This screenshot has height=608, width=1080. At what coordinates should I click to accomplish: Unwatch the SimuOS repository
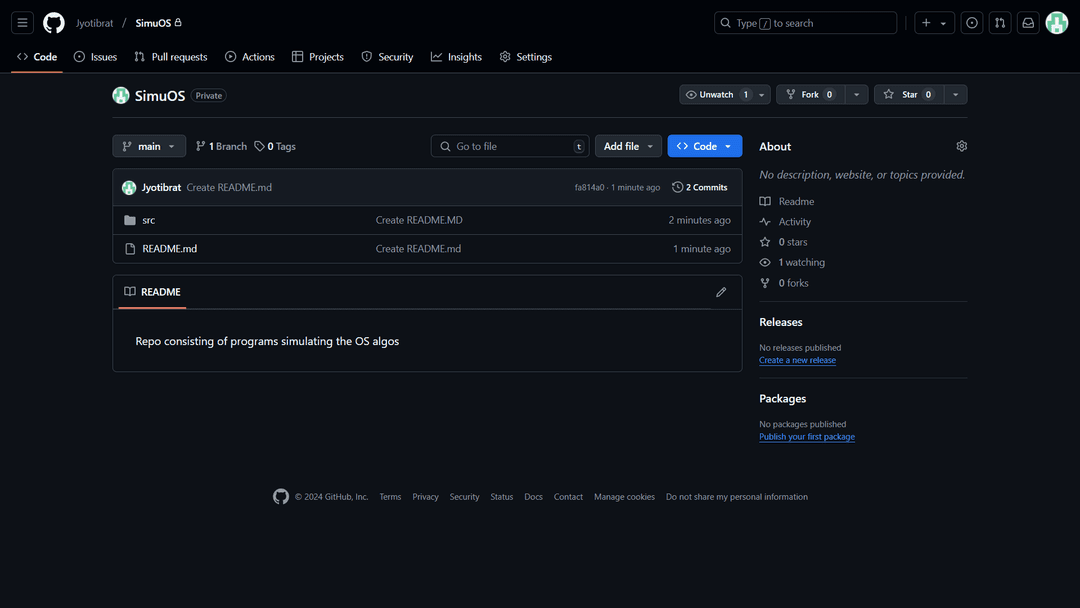pos(716,94)
